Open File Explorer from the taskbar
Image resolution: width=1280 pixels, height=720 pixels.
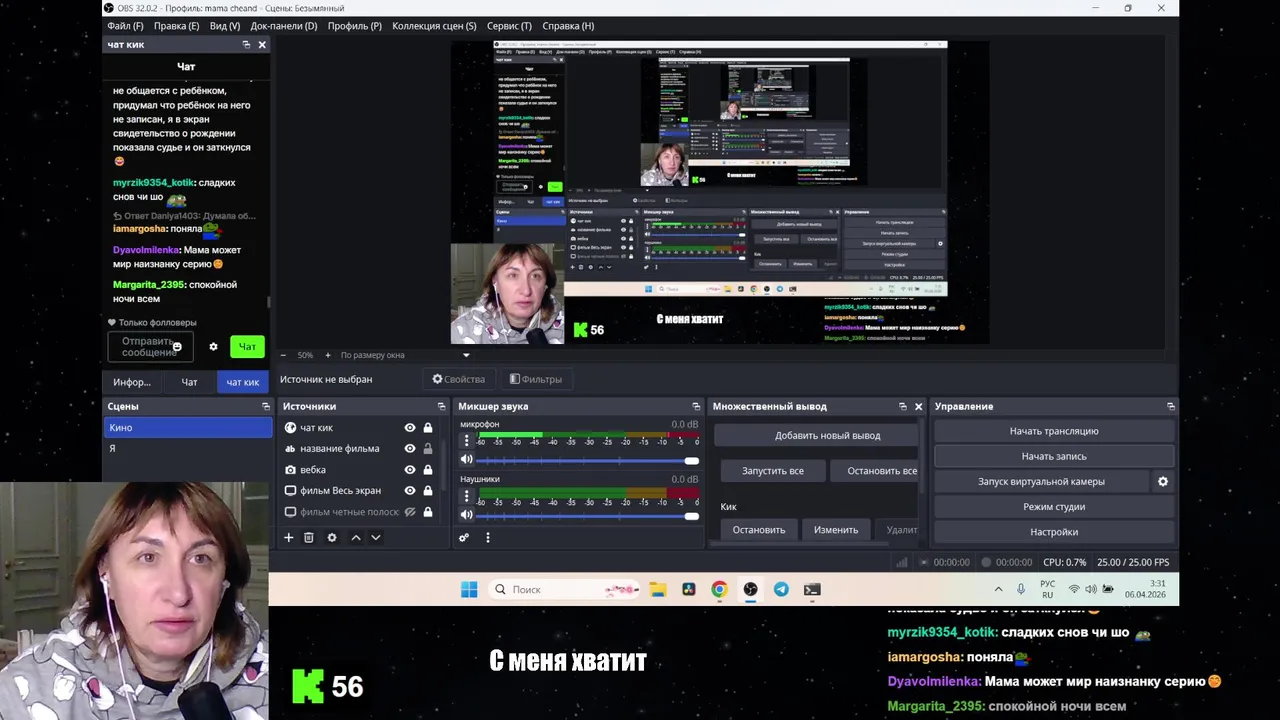coord(657,590)
